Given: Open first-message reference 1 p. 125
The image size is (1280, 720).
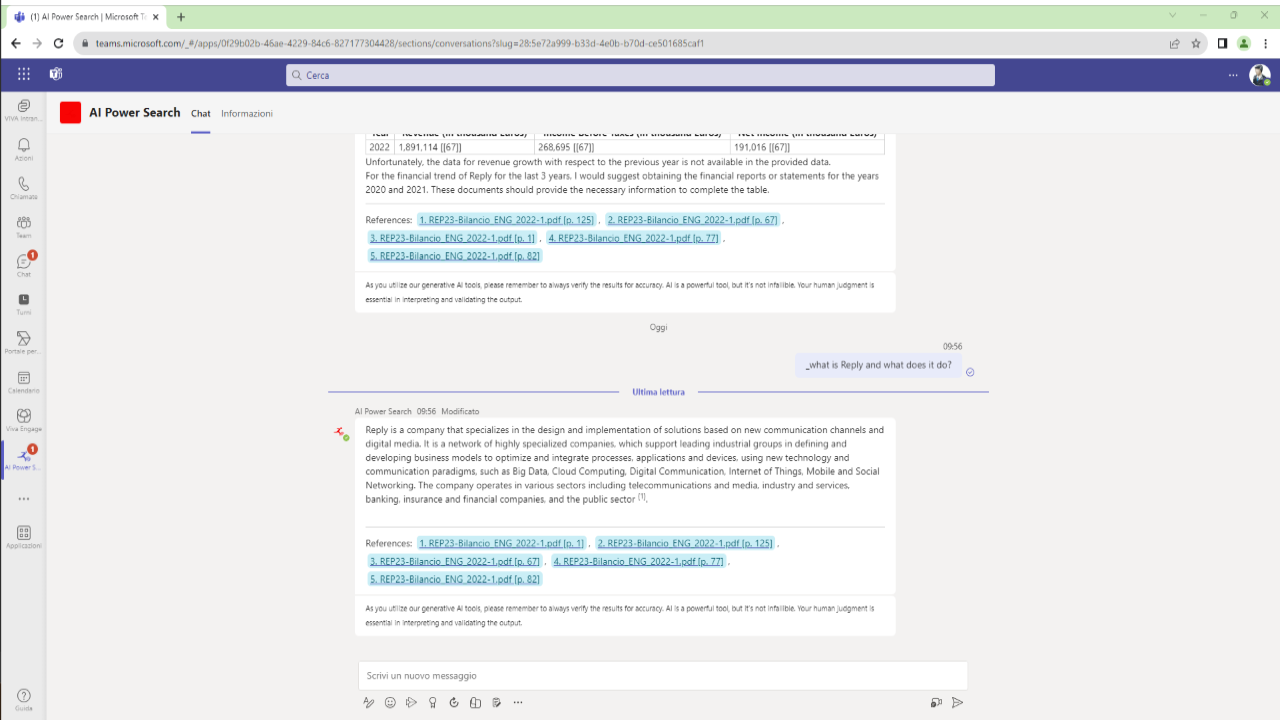Looking at the screenshot, I should [x=506, y=220].
